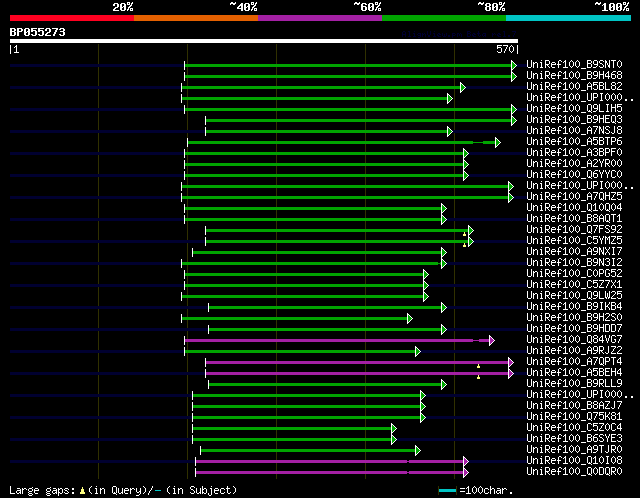Select the UniRef100_B9HDD7 label
This screenshot has width=640, height=498.
[574, 329]
